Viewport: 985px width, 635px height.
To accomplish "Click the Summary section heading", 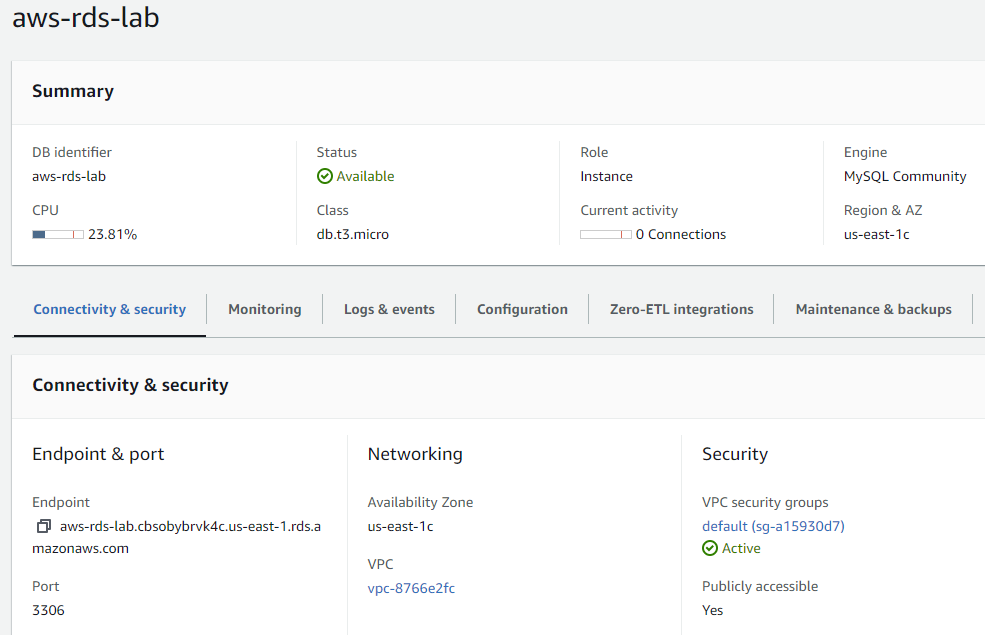I will click(x=73, y=91).
